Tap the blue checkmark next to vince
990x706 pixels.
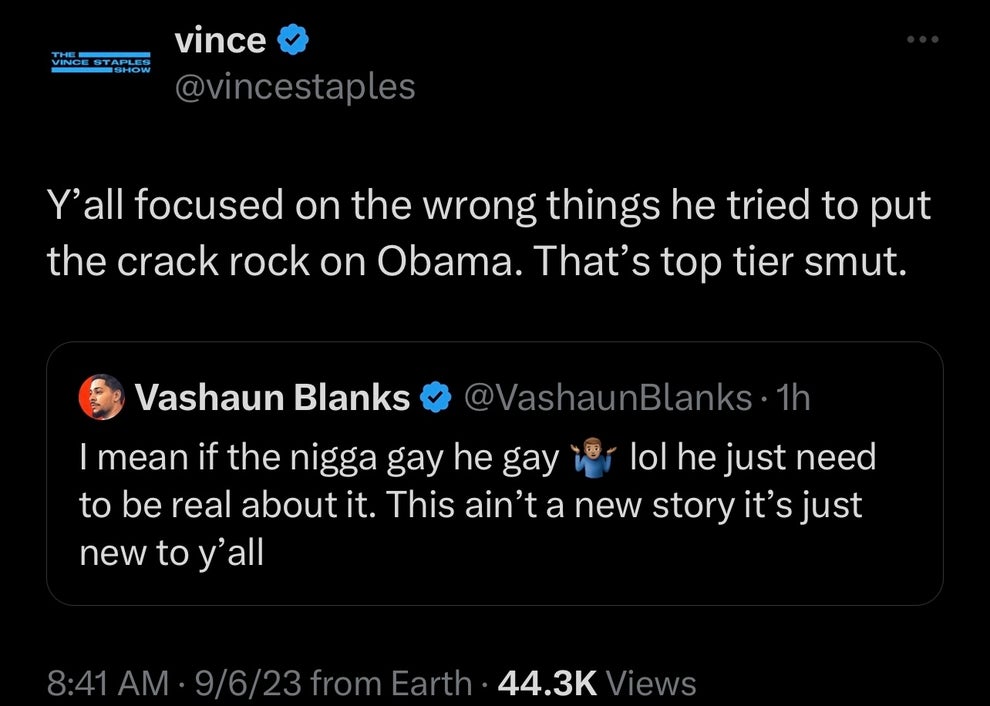click(291, 39)
